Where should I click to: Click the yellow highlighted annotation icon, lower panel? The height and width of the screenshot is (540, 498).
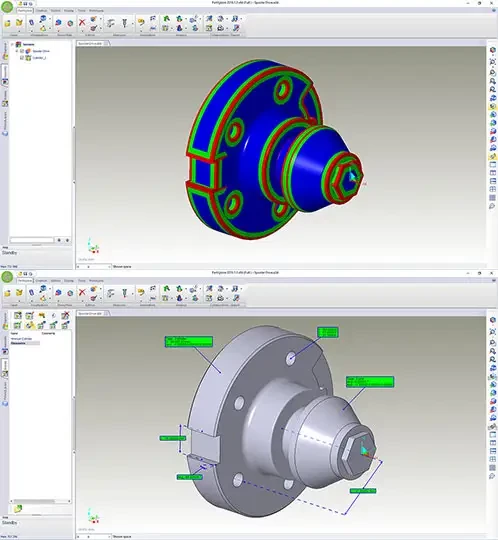pos(30,324)
